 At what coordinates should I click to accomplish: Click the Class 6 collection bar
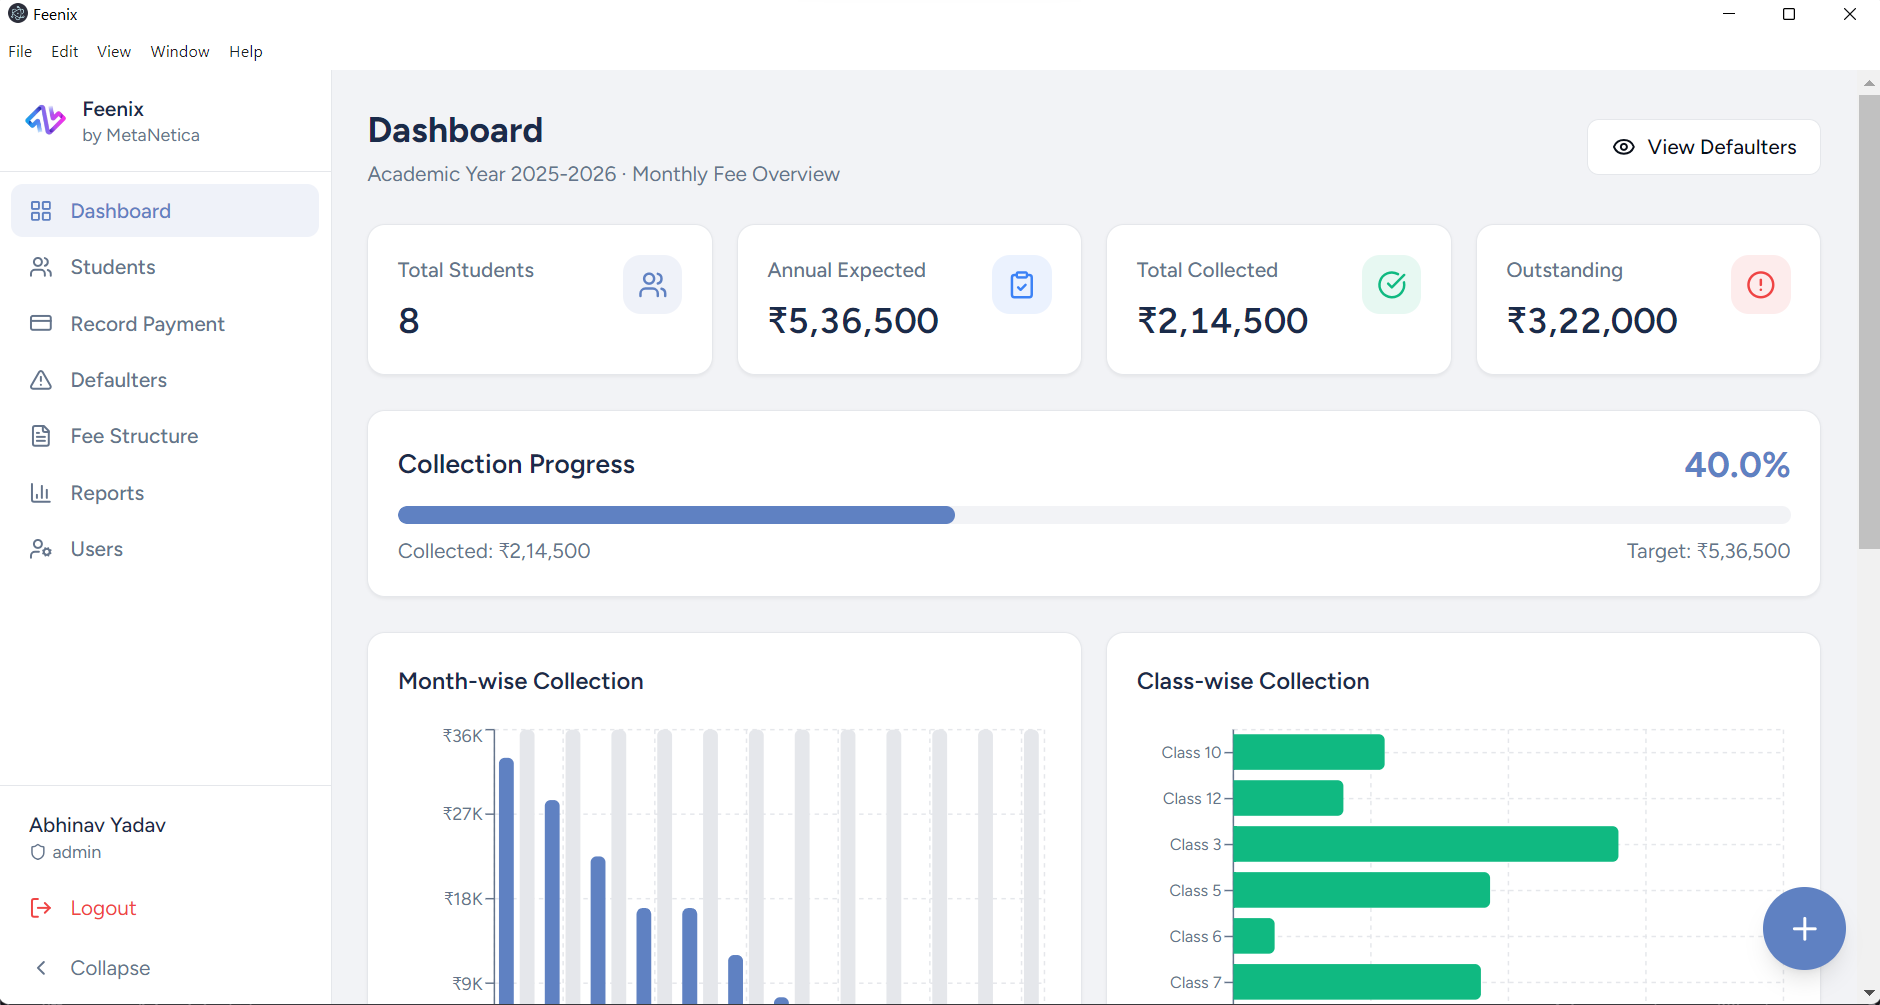pos(1254,936)
